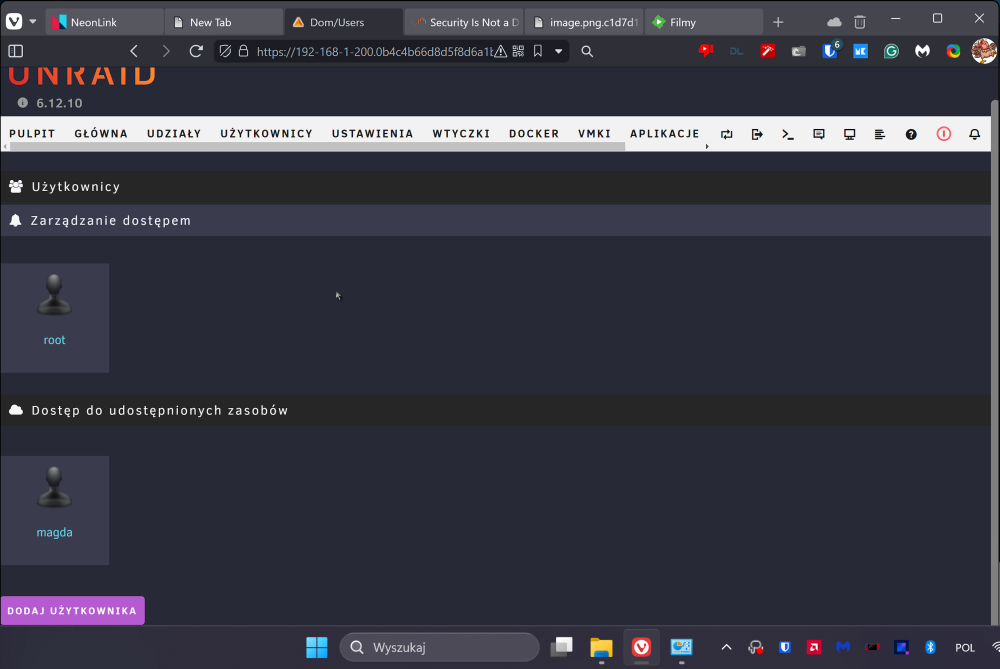Open the magda user card
The height and width of the screenshot is (669, 1000).
(x=54, y=510)
